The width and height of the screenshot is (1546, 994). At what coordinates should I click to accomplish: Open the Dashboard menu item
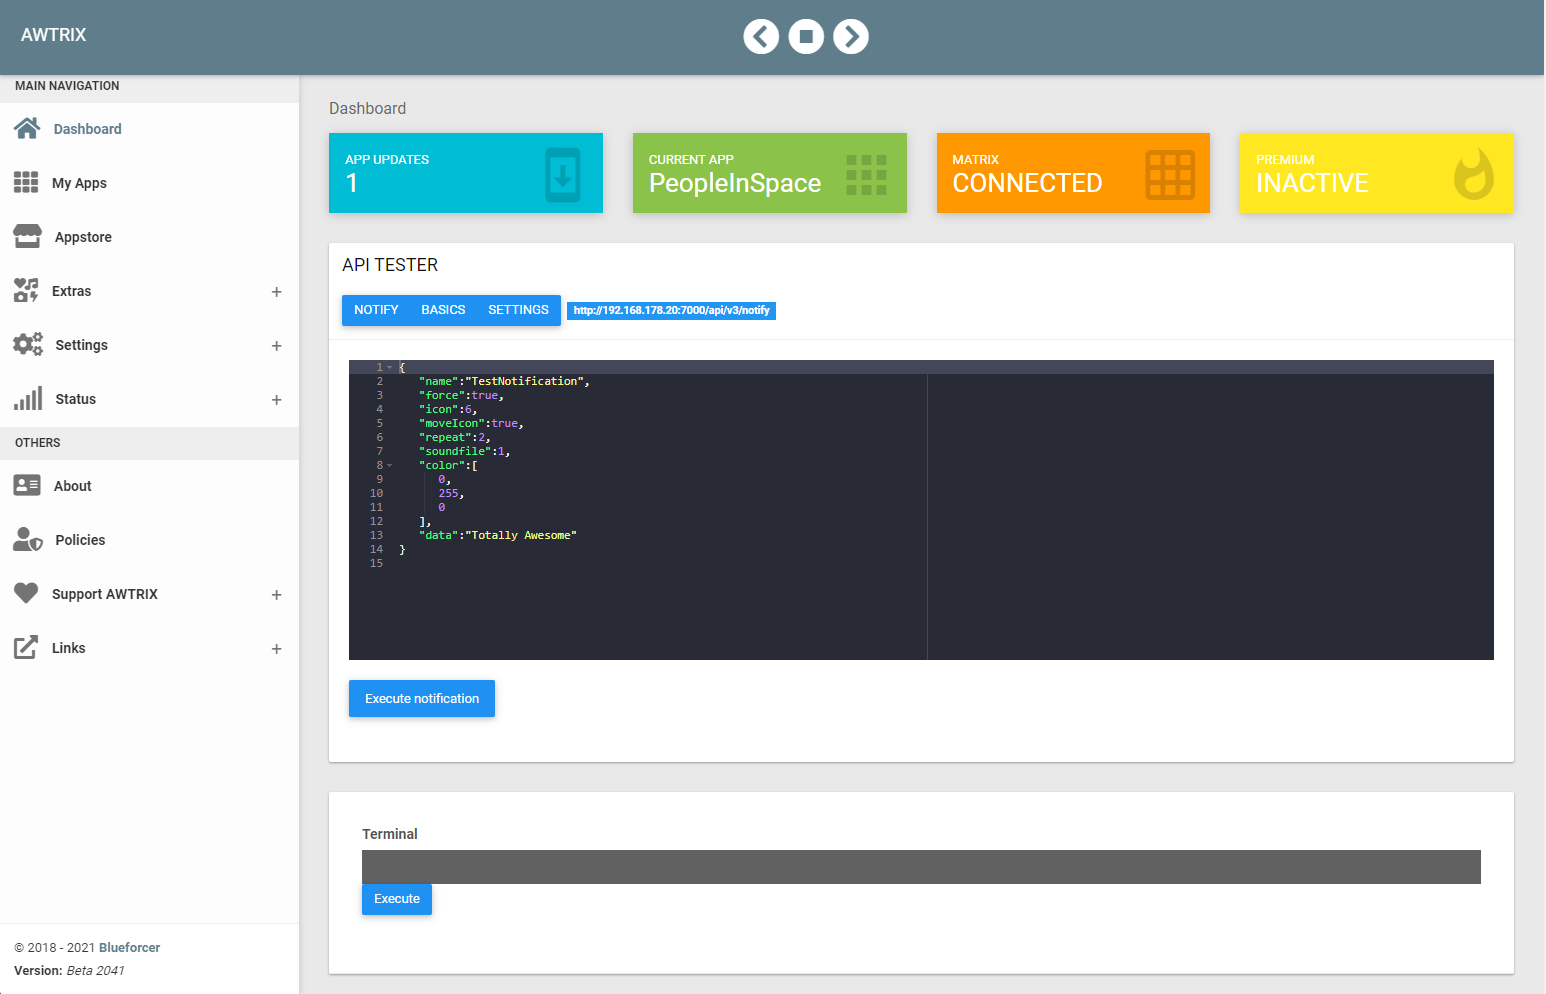(x=150, y=129)
